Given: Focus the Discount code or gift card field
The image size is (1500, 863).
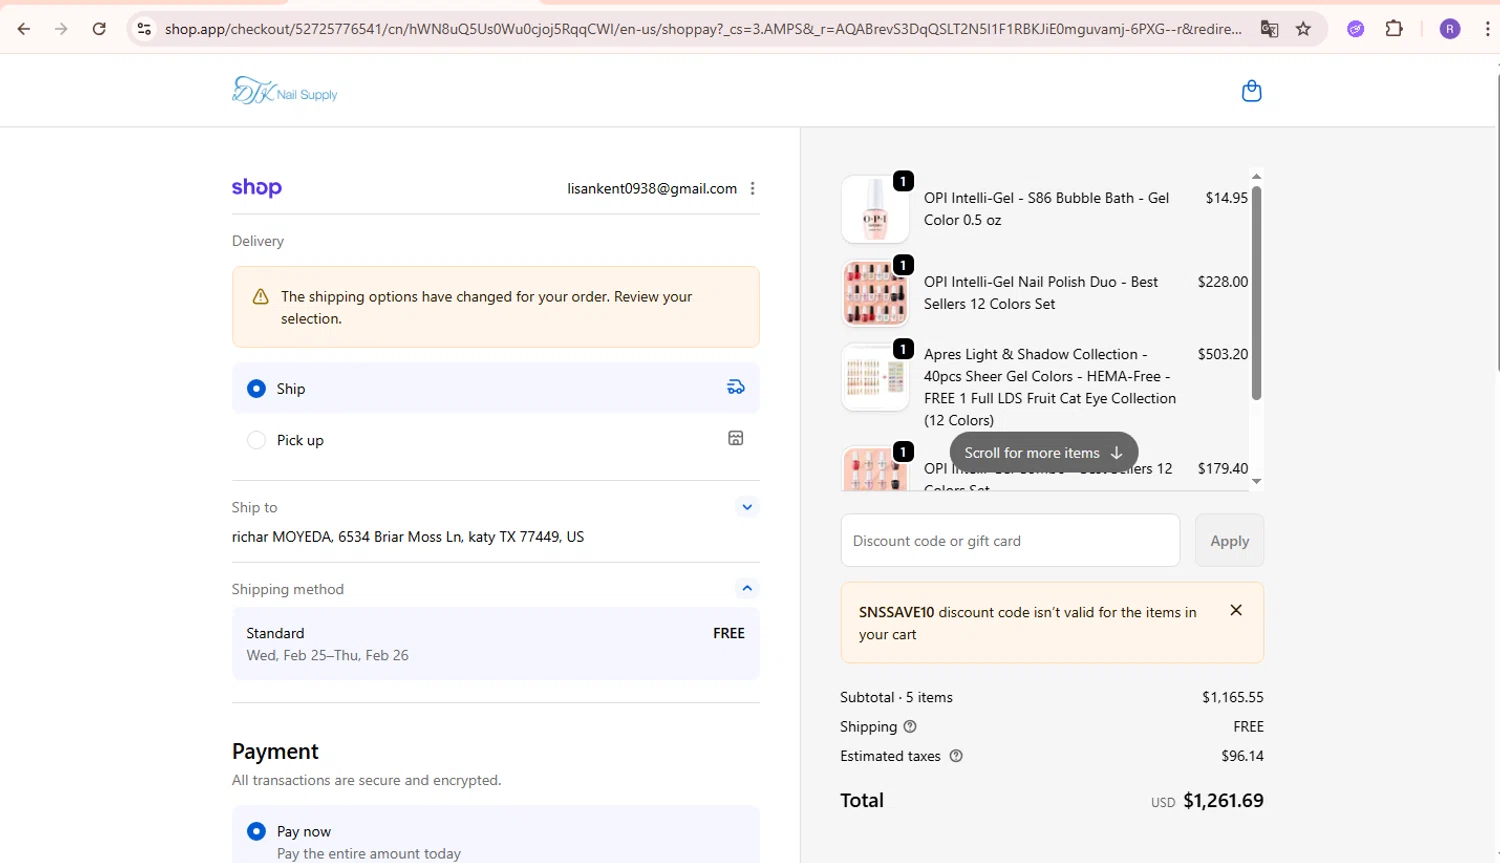Looking at the screenshot, I should point(1010,541).
